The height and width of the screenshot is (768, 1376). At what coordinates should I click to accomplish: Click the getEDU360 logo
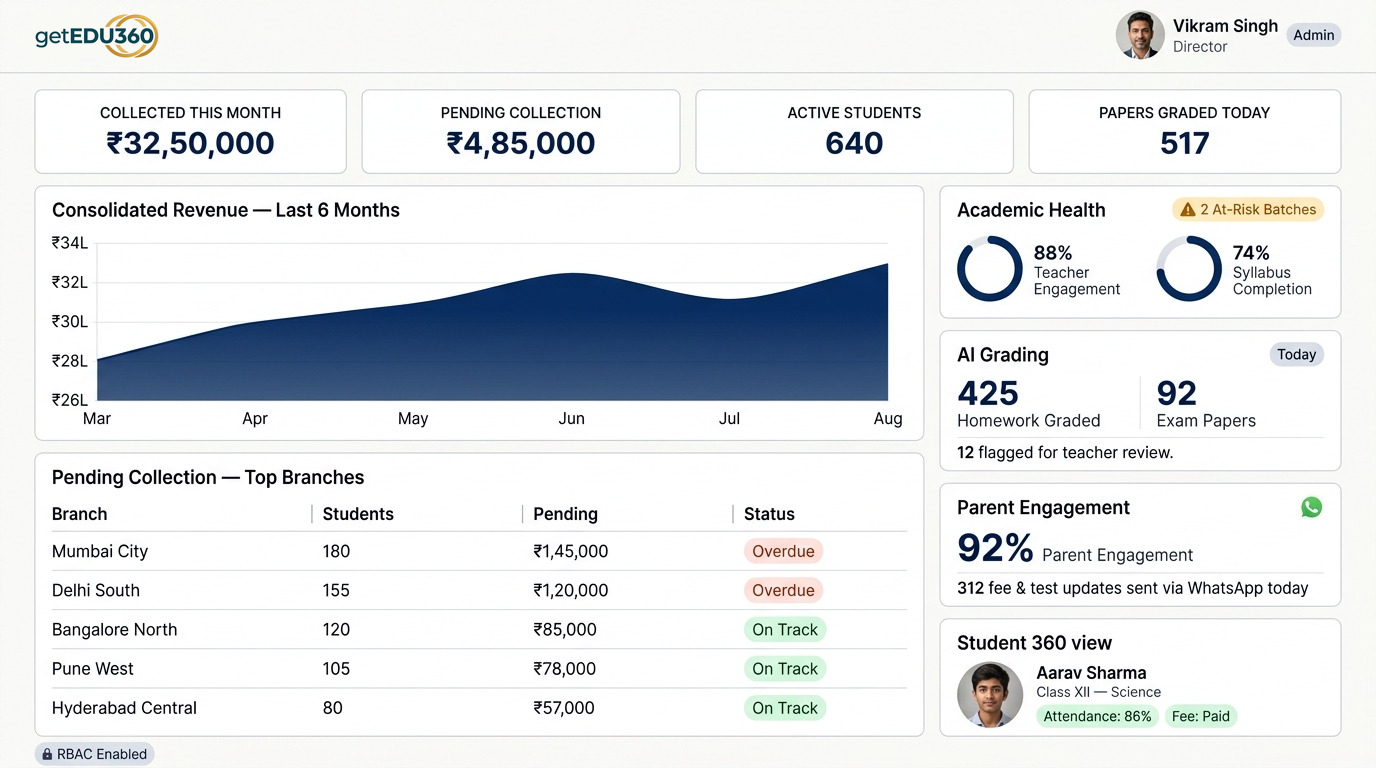(x=96, y=36)
